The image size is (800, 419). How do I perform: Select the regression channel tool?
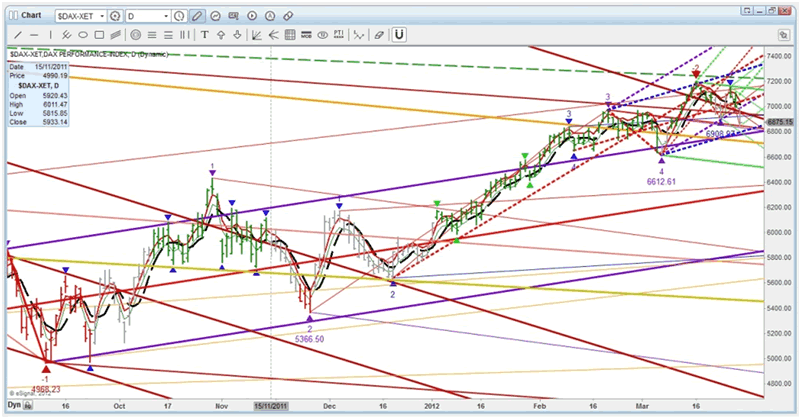coord(116,35)
